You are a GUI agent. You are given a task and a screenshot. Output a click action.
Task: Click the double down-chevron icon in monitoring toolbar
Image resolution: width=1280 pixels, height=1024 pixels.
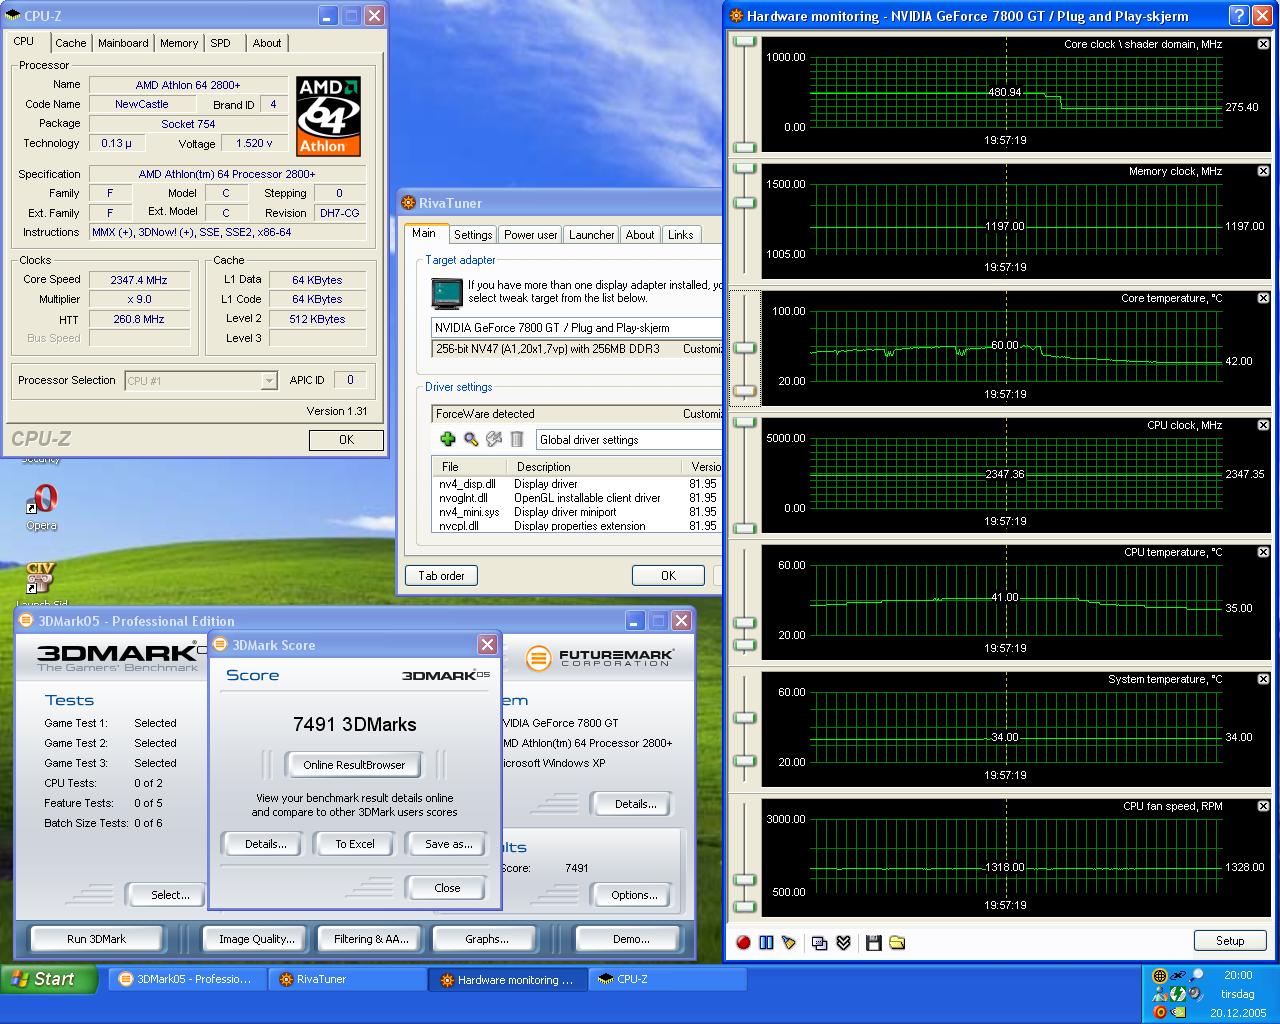(843, 942)
